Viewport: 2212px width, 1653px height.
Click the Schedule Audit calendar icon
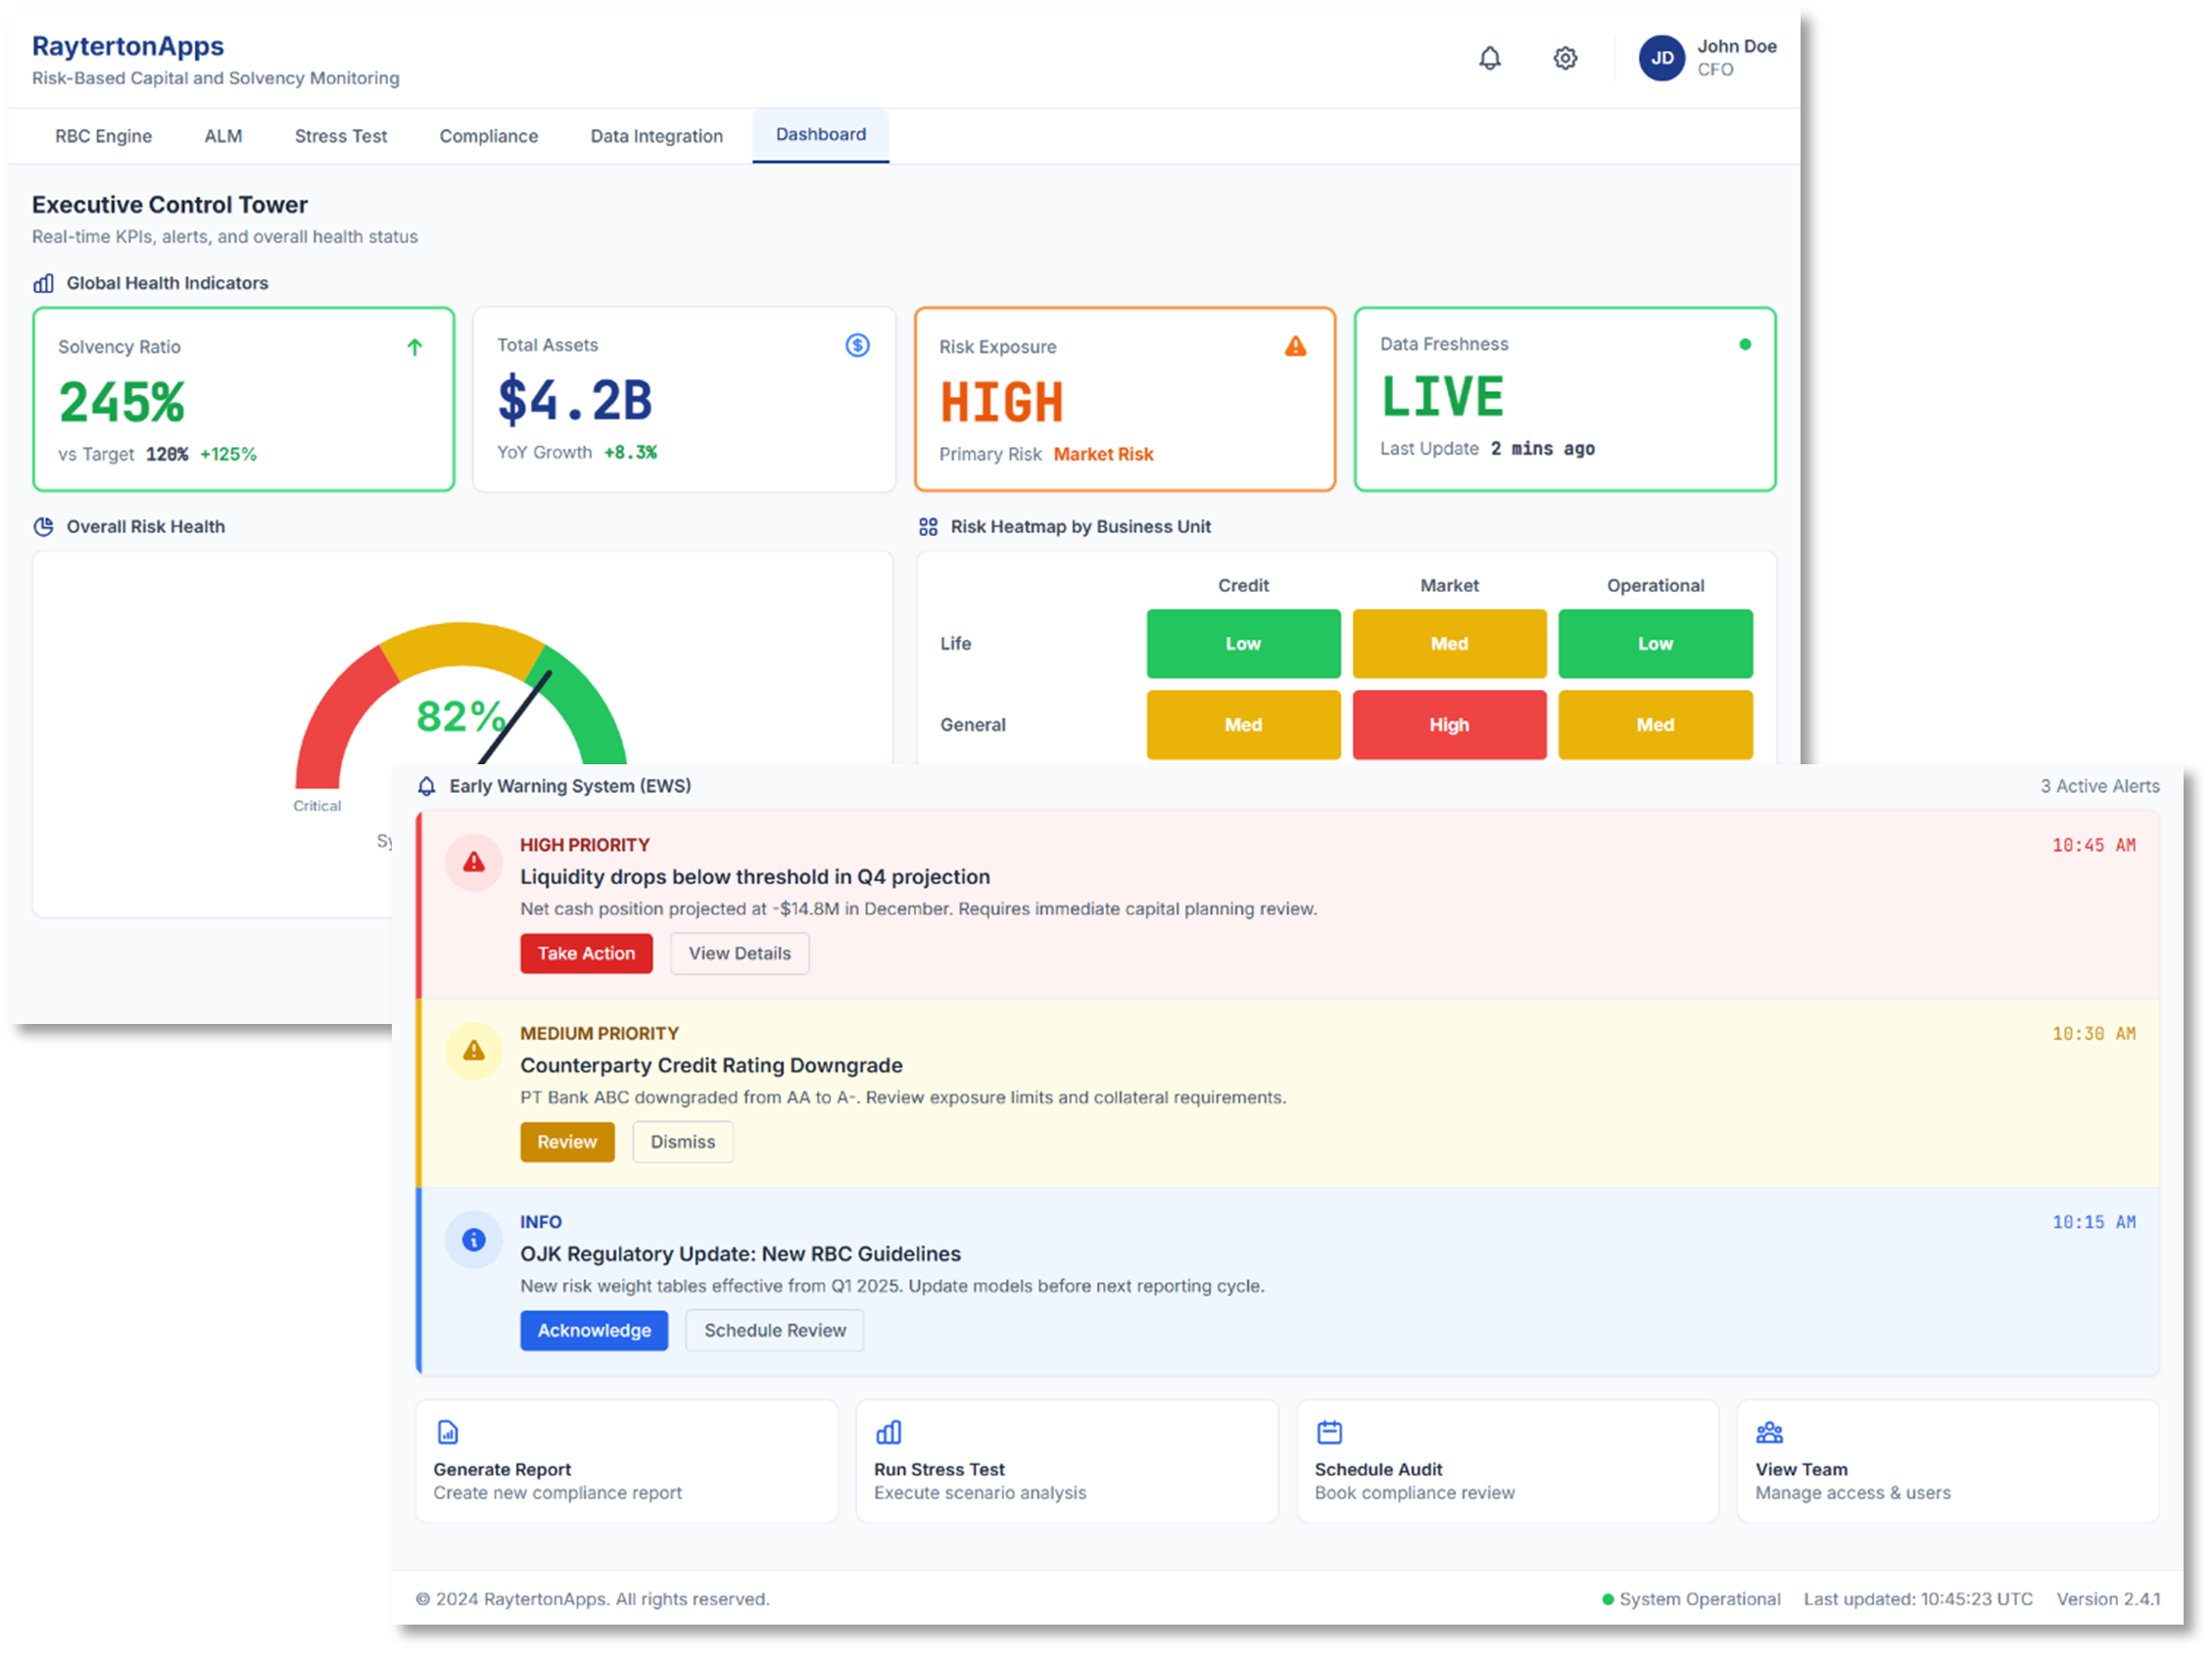pos(1329,1432)
